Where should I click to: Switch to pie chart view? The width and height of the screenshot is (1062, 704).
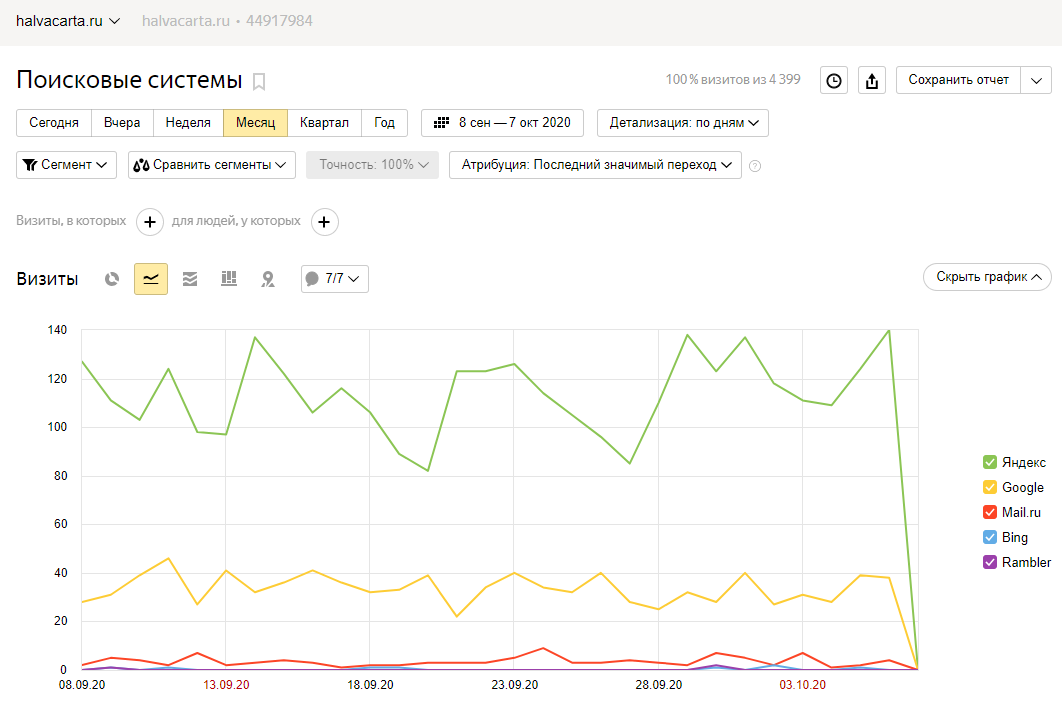click(x=113, y=279)
